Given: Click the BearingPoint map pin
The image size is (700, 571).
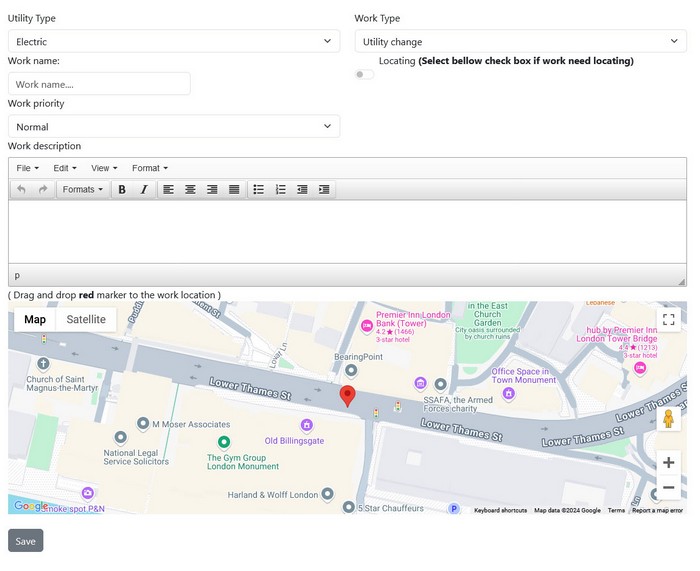Looking at the screenshot, I should click(x=351, y=371).
